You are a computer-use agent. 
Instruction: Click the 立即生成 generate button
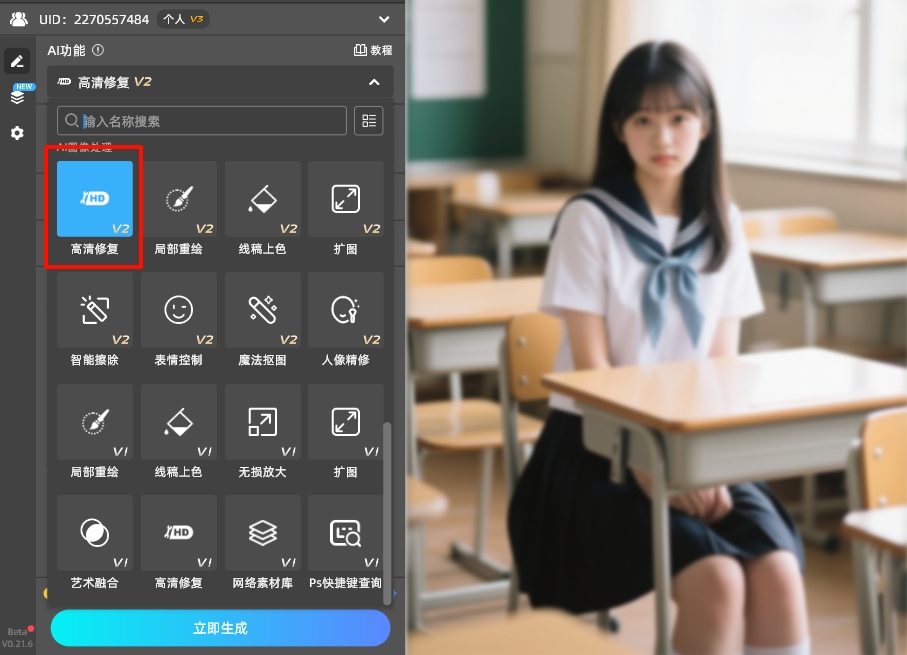click(220, 628)
